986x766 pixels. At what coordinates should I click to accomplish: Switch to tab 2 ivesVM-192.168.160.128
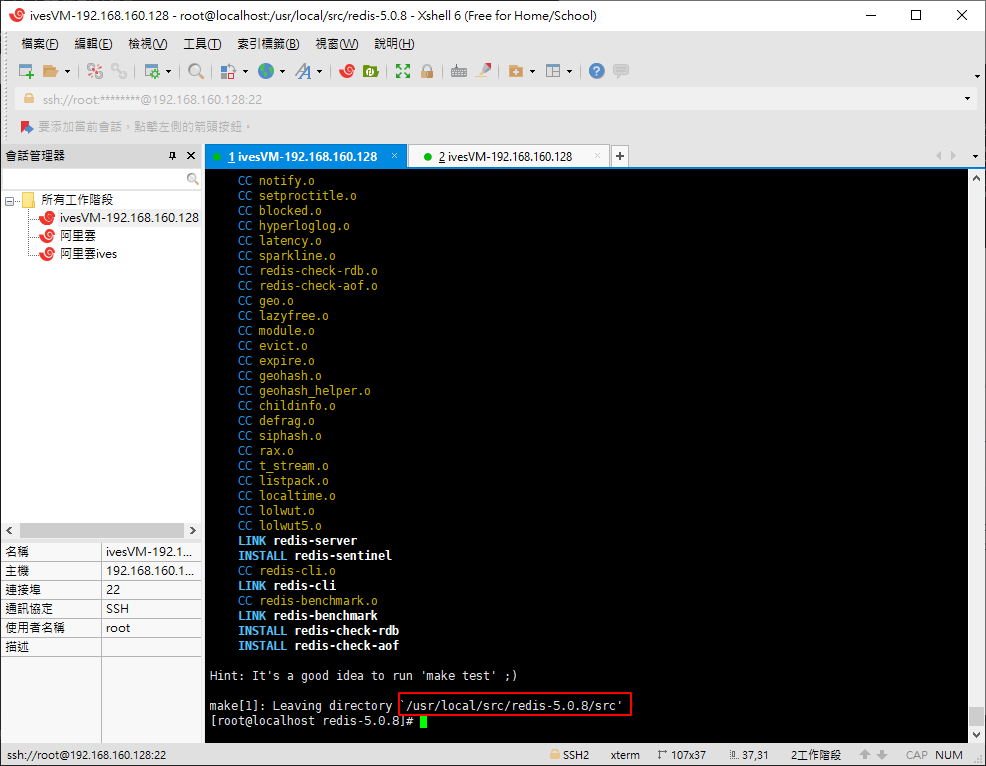click(508, 157)
